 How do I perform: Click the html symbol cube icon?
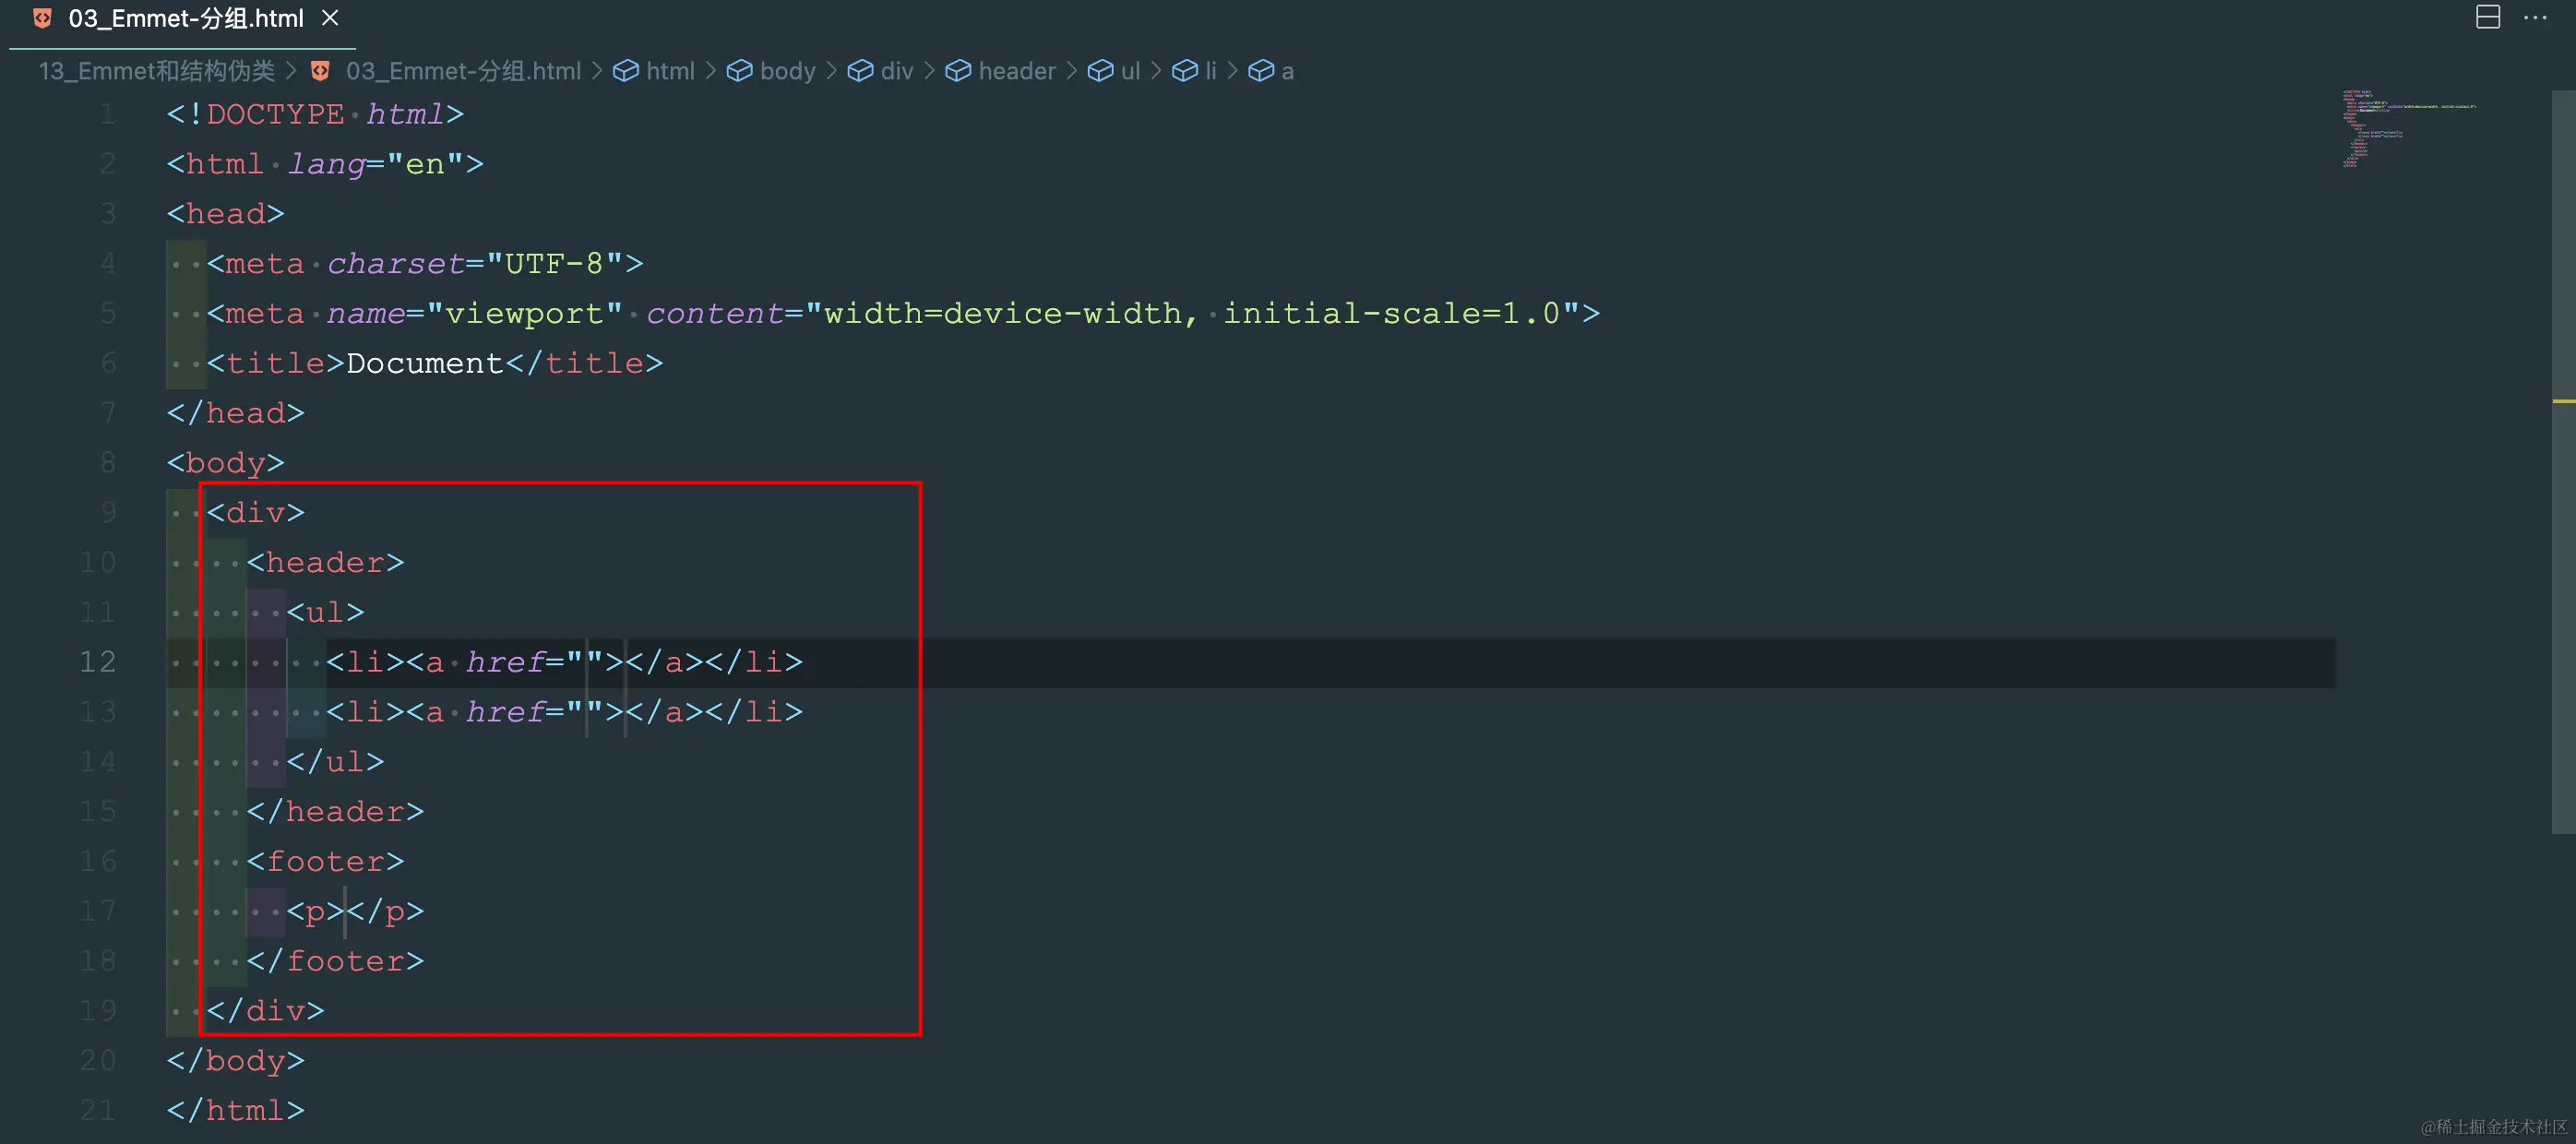[x=626, y=71]
